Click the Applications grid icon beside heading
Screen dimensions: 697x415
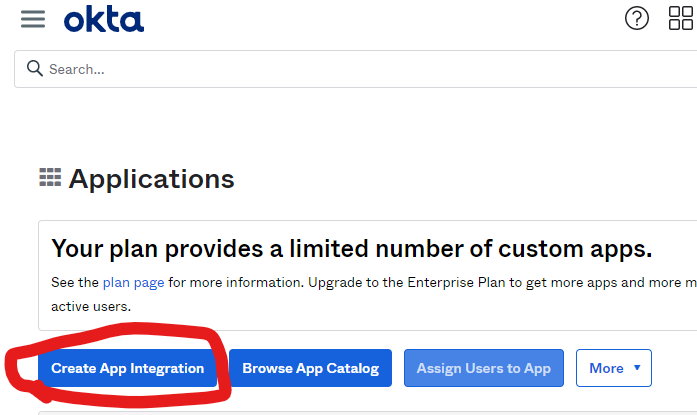[50, 177]
